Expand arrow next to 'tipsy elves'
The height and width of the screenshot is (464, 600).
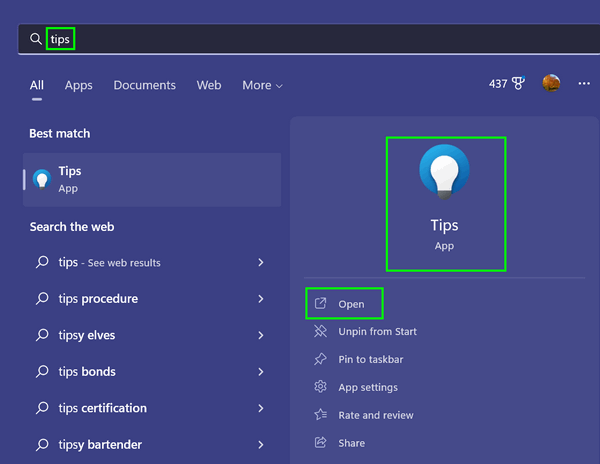tap(261, 335)
